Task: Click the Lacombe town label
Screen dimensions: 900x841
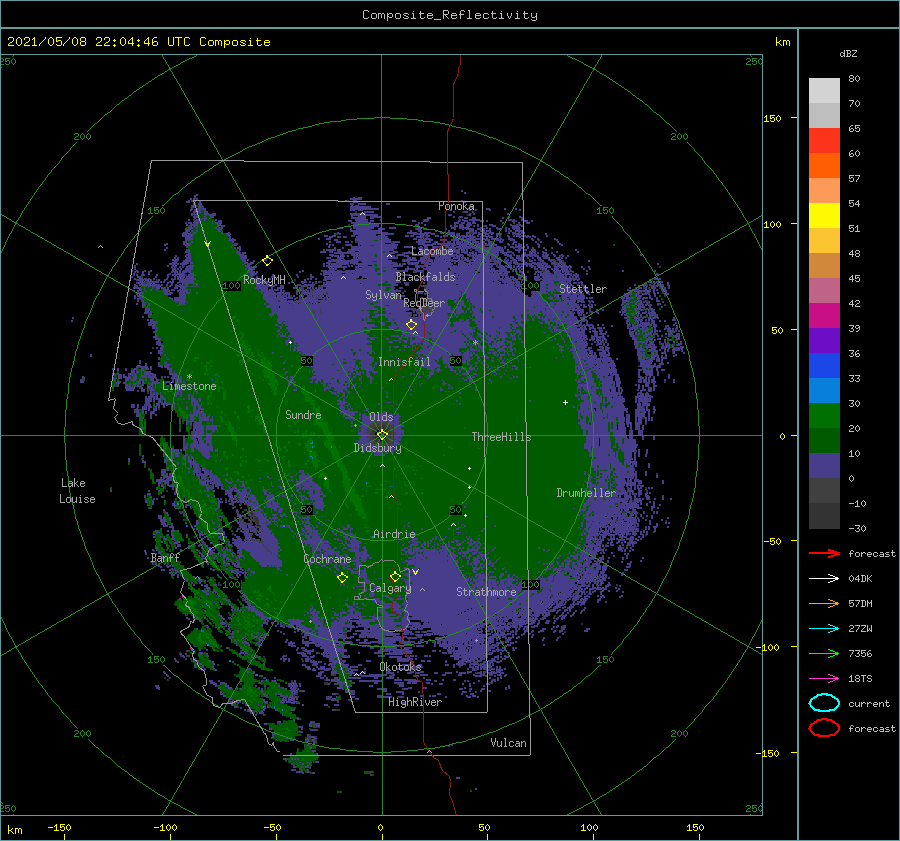Action: pyautogui.click(x=432, y=251)
